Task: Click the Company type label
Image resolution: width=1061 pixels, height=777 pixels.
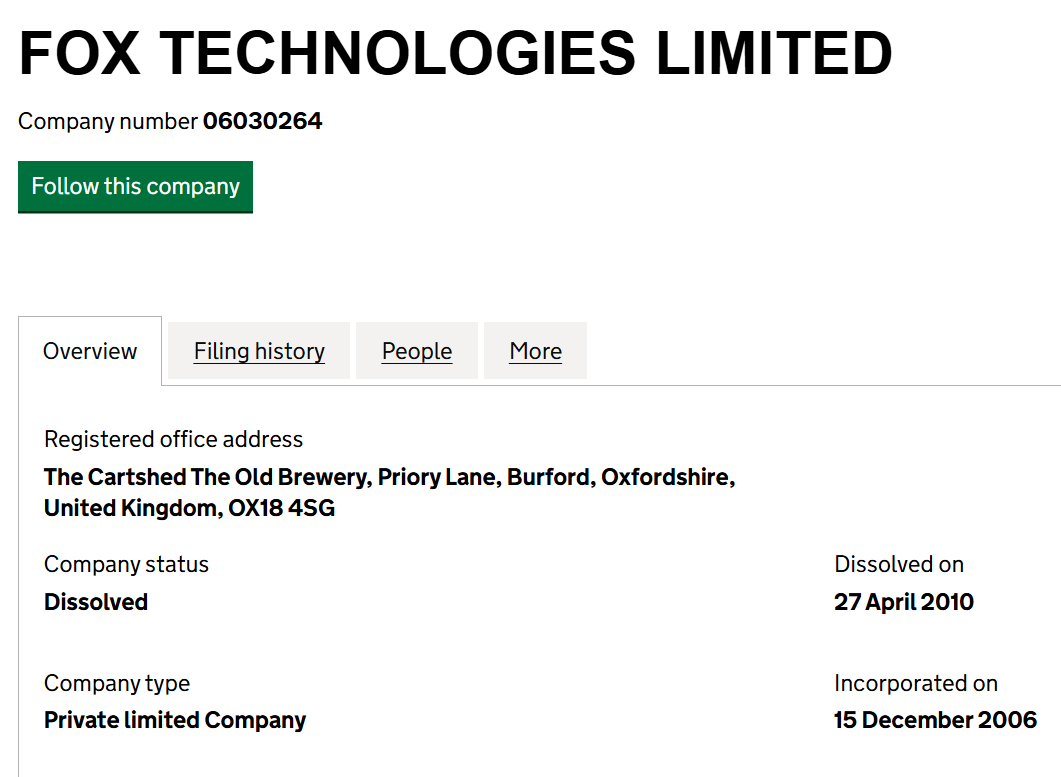Action: coord(117,683)
